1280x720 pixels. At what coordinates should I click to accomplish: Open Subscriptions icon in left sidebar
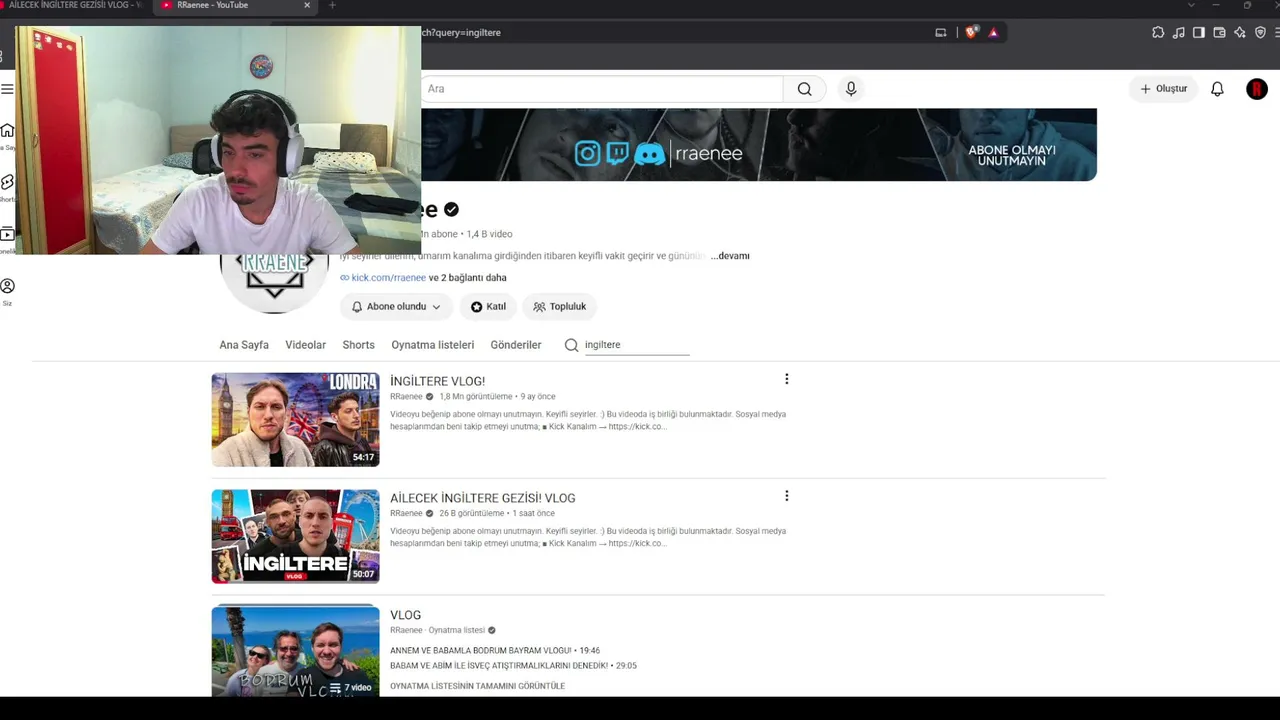click(x=7, y=234)
